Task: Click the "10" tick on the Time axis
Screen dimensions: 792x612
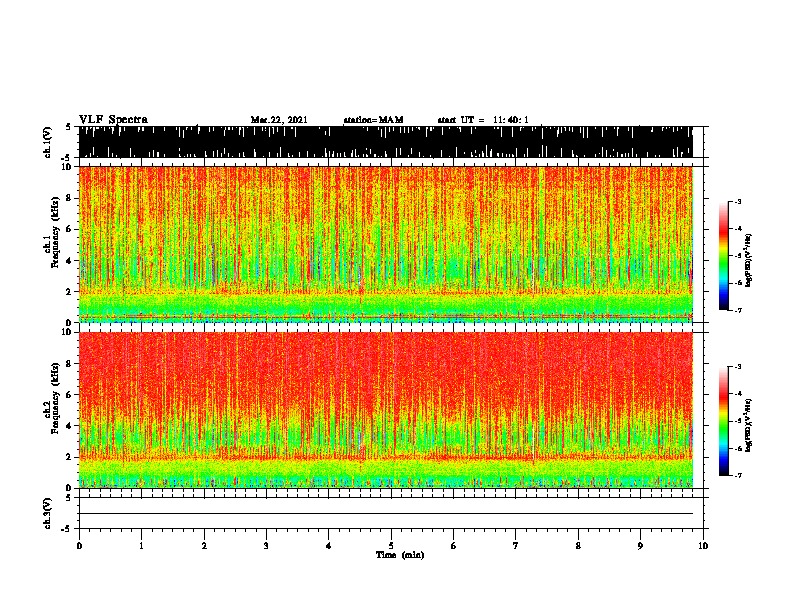Action: (703, 546)
